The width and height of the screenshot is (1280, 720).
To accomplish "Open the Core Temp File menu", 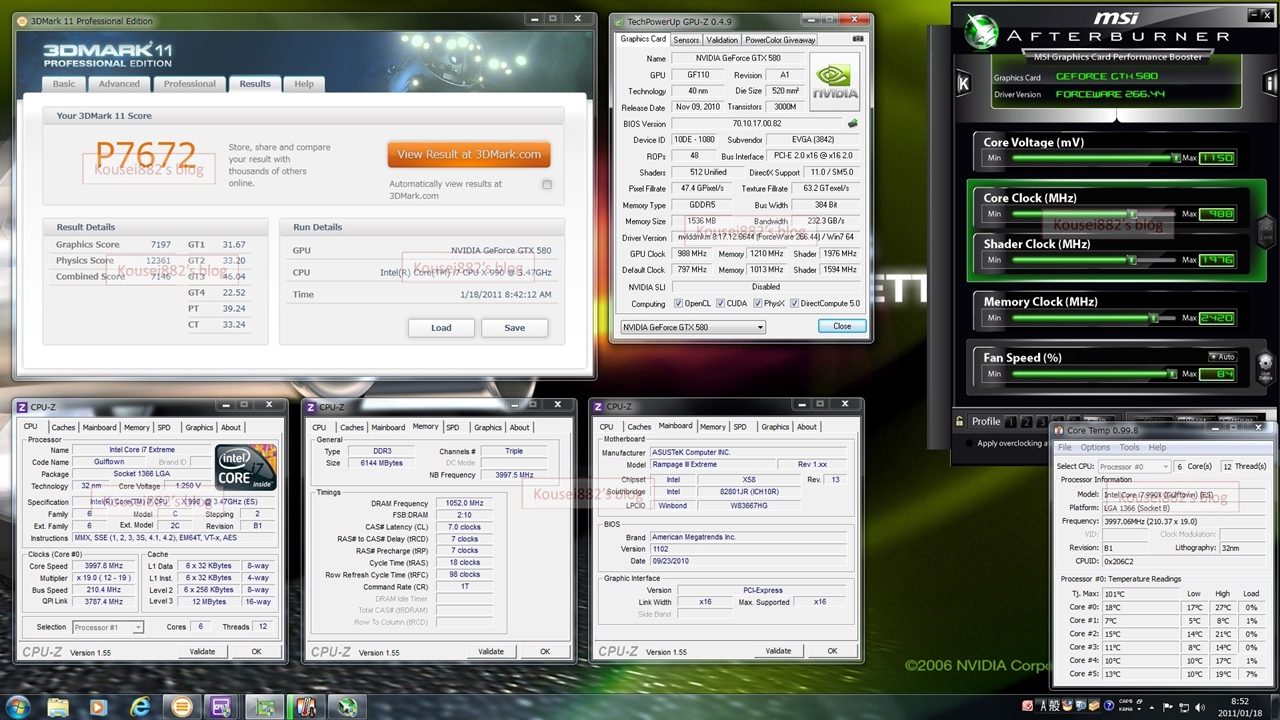I will click(1064, 447).
